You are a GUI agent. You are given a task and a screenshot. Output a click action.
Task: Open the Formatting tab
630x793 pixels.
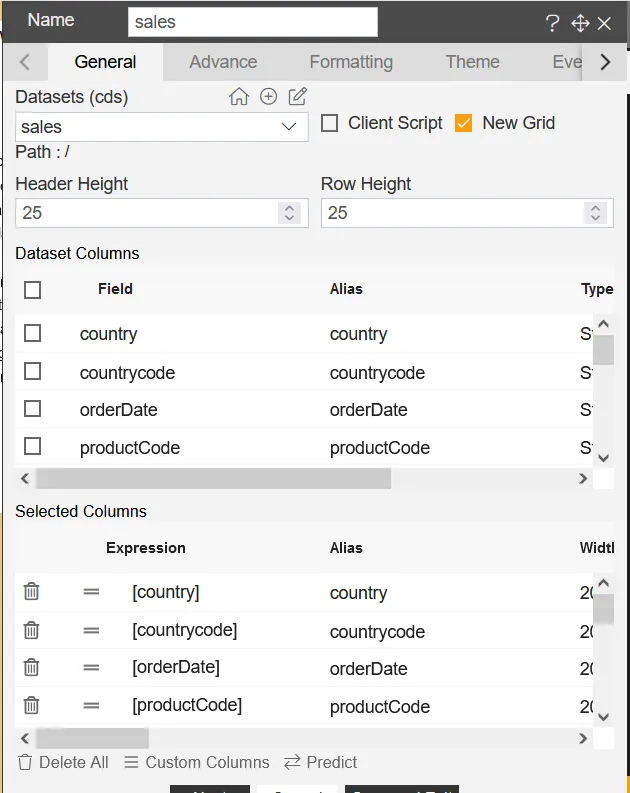351,62
